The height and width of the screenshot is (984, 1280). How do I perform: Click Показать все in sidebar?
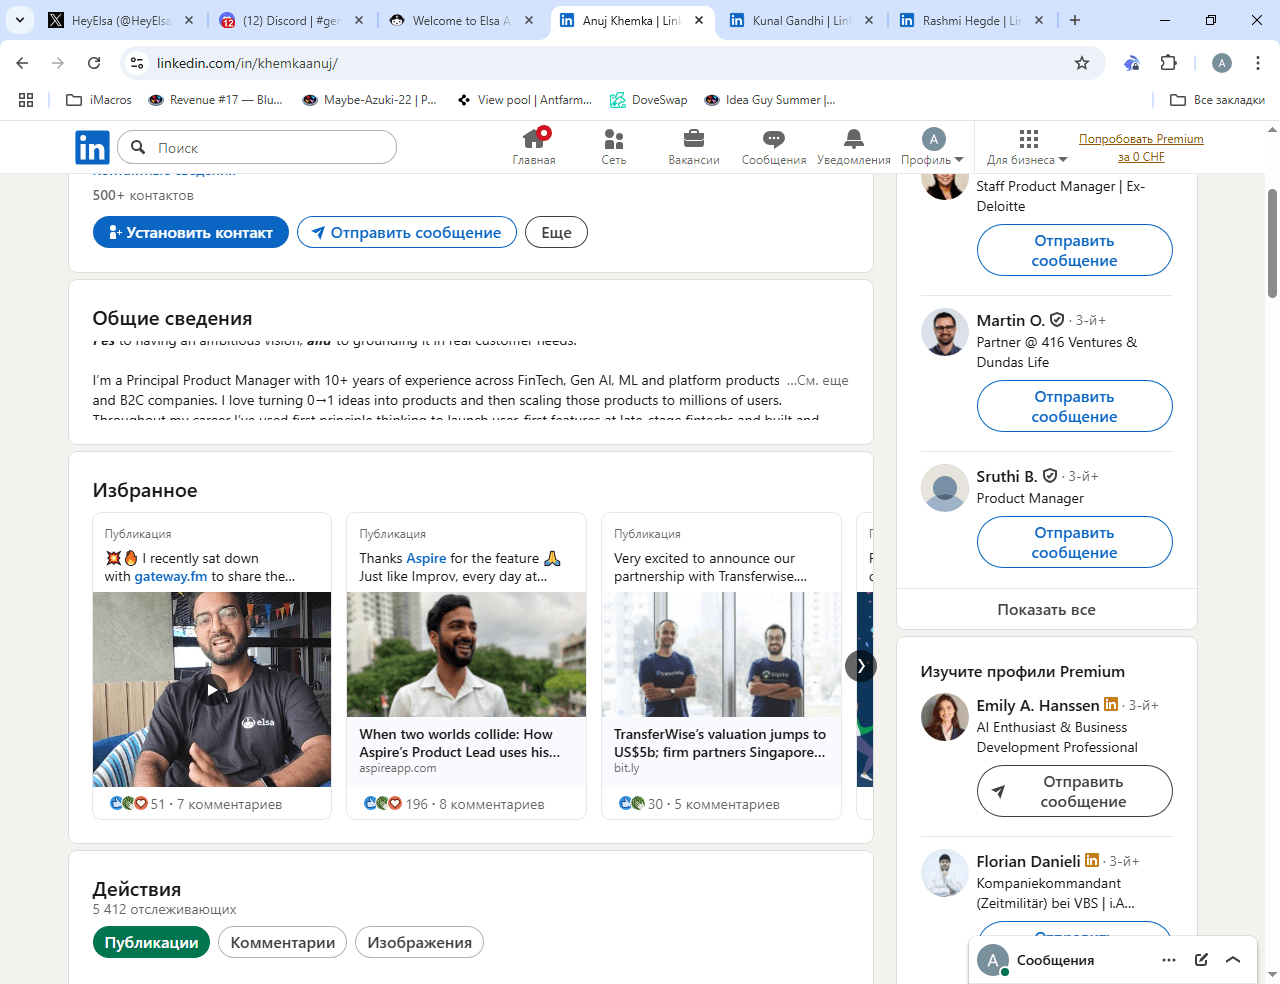(x=1046, y=609)
